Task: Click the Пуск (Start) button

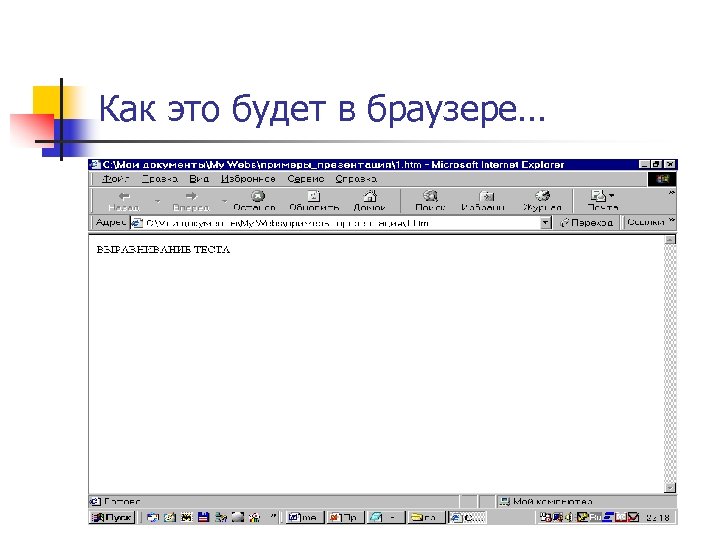Action: click(112, 518)
